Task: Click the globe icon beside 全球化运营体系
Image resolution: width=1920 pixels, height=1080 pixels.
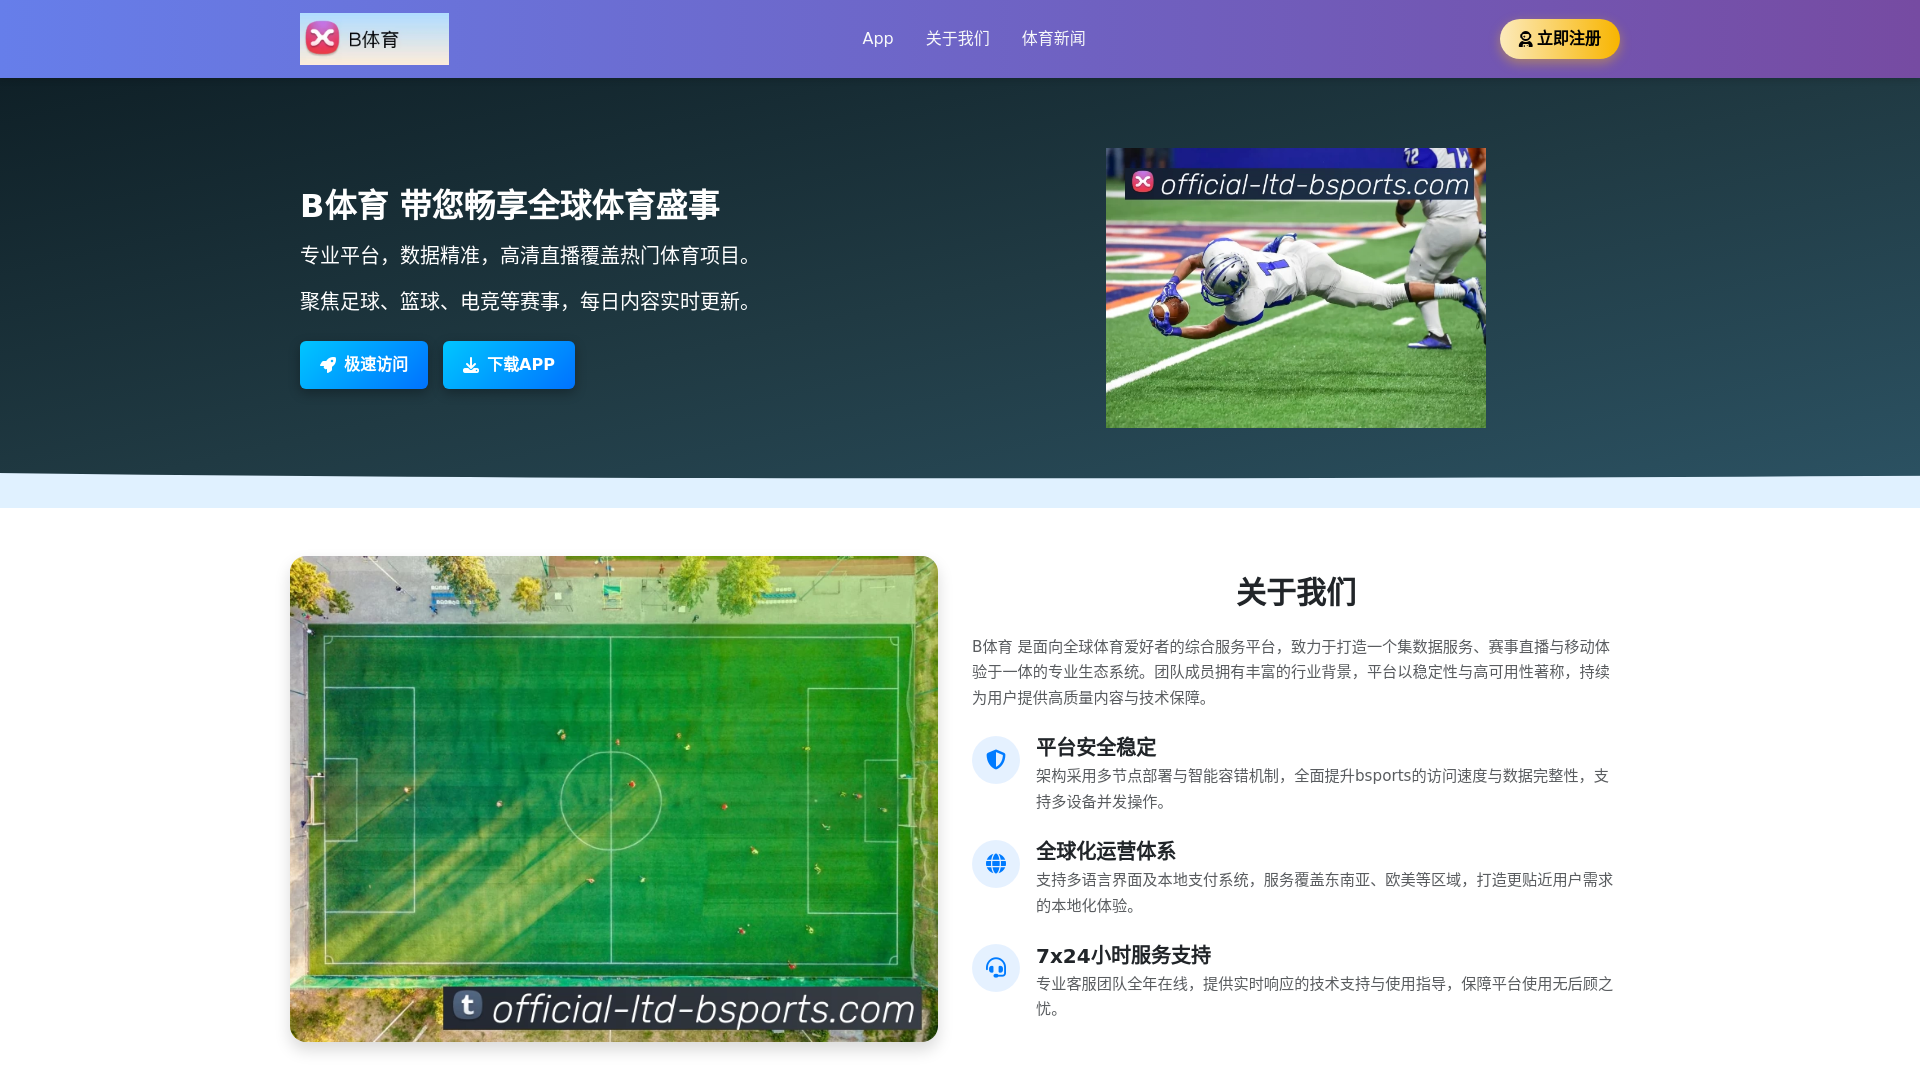Action: (x=996, y=864)
